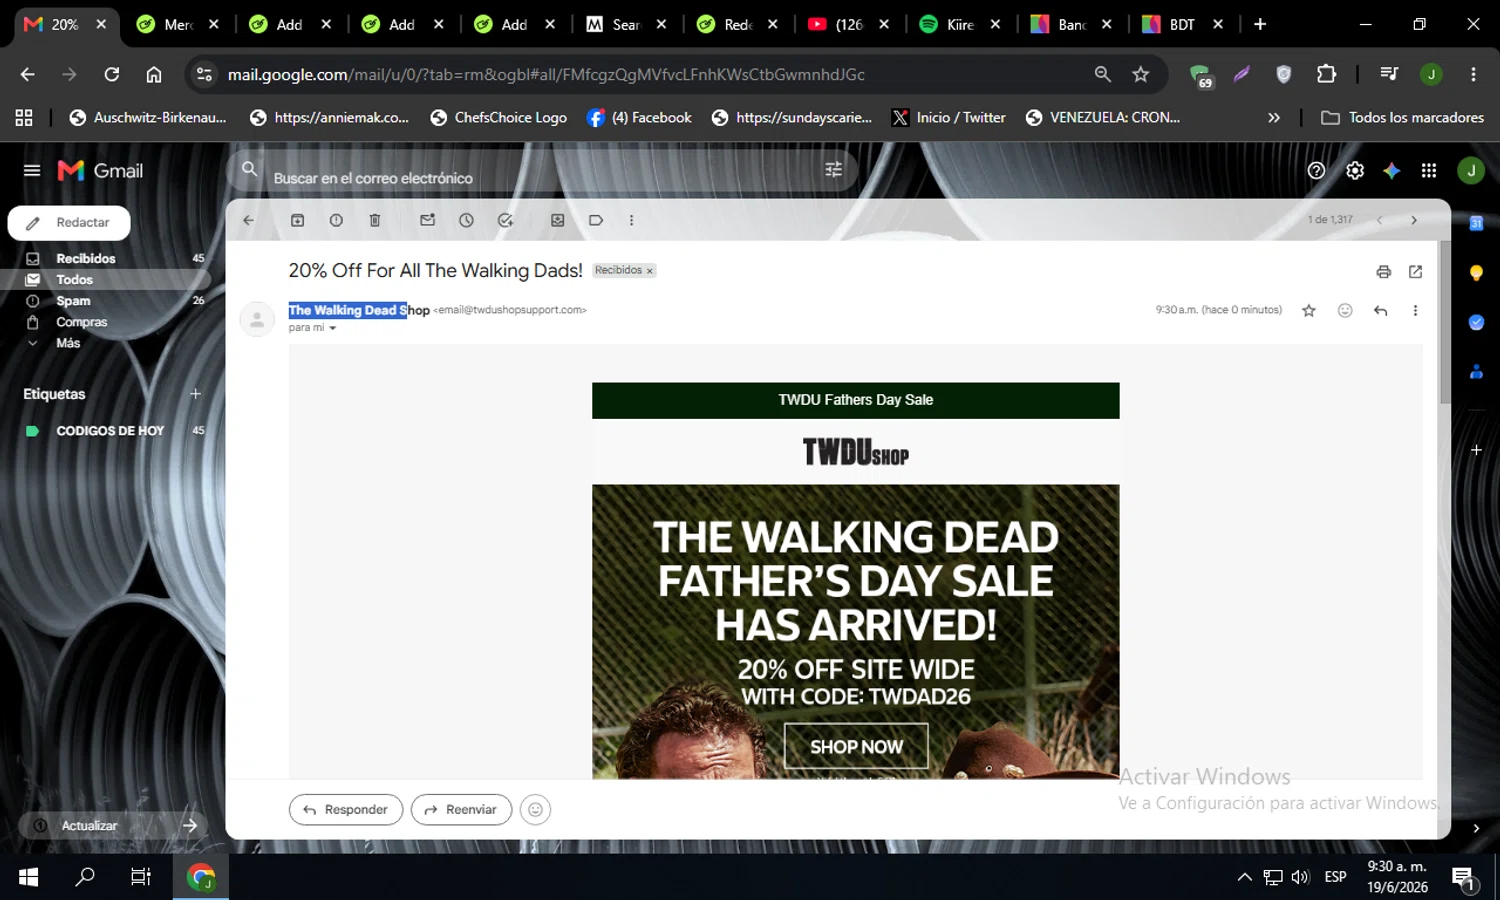Bookmark this page with the star icon
The image size is (1500, 900).
1141,74
